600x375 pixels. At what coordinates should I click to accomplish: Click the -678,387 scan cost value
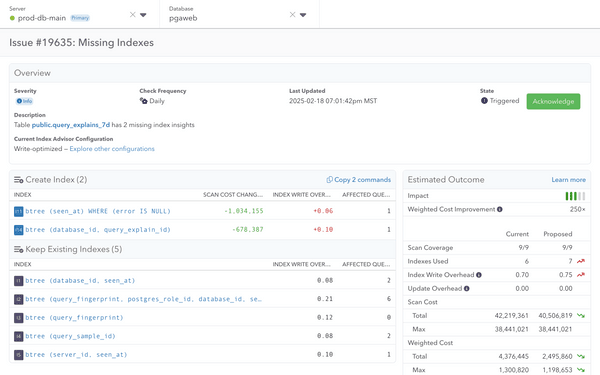pyautogui.click(x=248, y=230)
